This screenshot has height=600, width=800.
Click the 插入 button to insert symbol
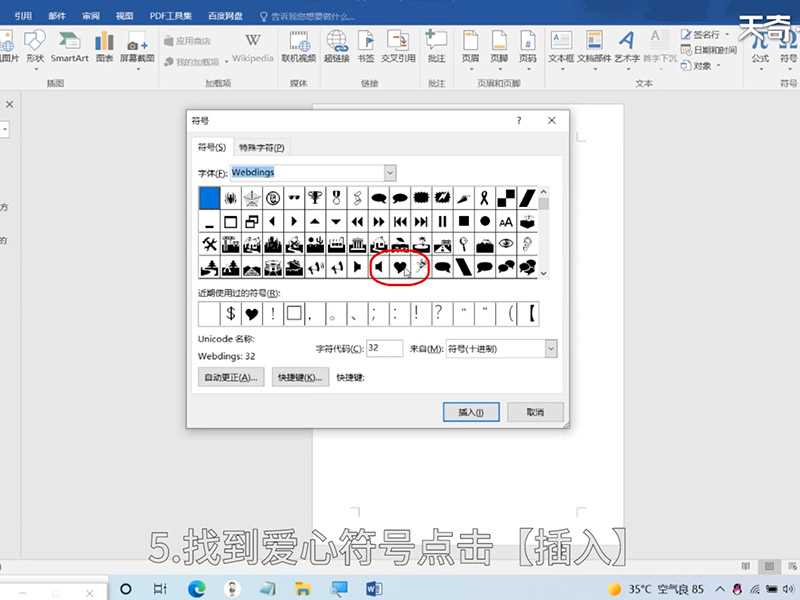click(471, 411)
